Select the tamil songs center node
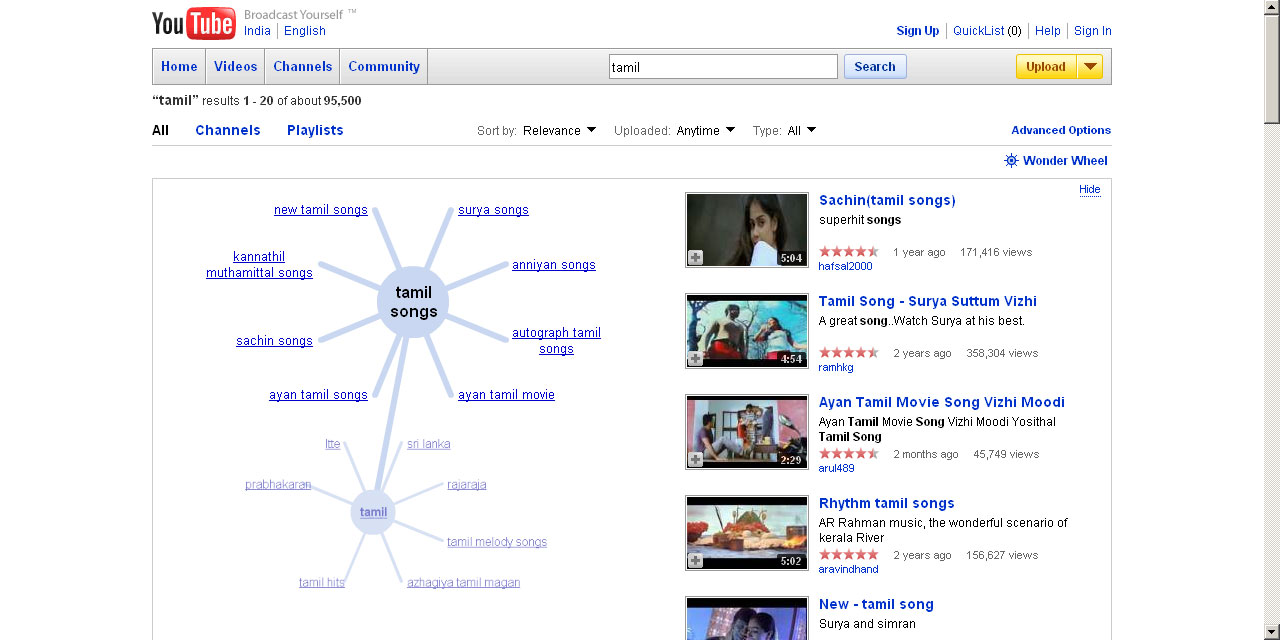 (x=413, y=302)
